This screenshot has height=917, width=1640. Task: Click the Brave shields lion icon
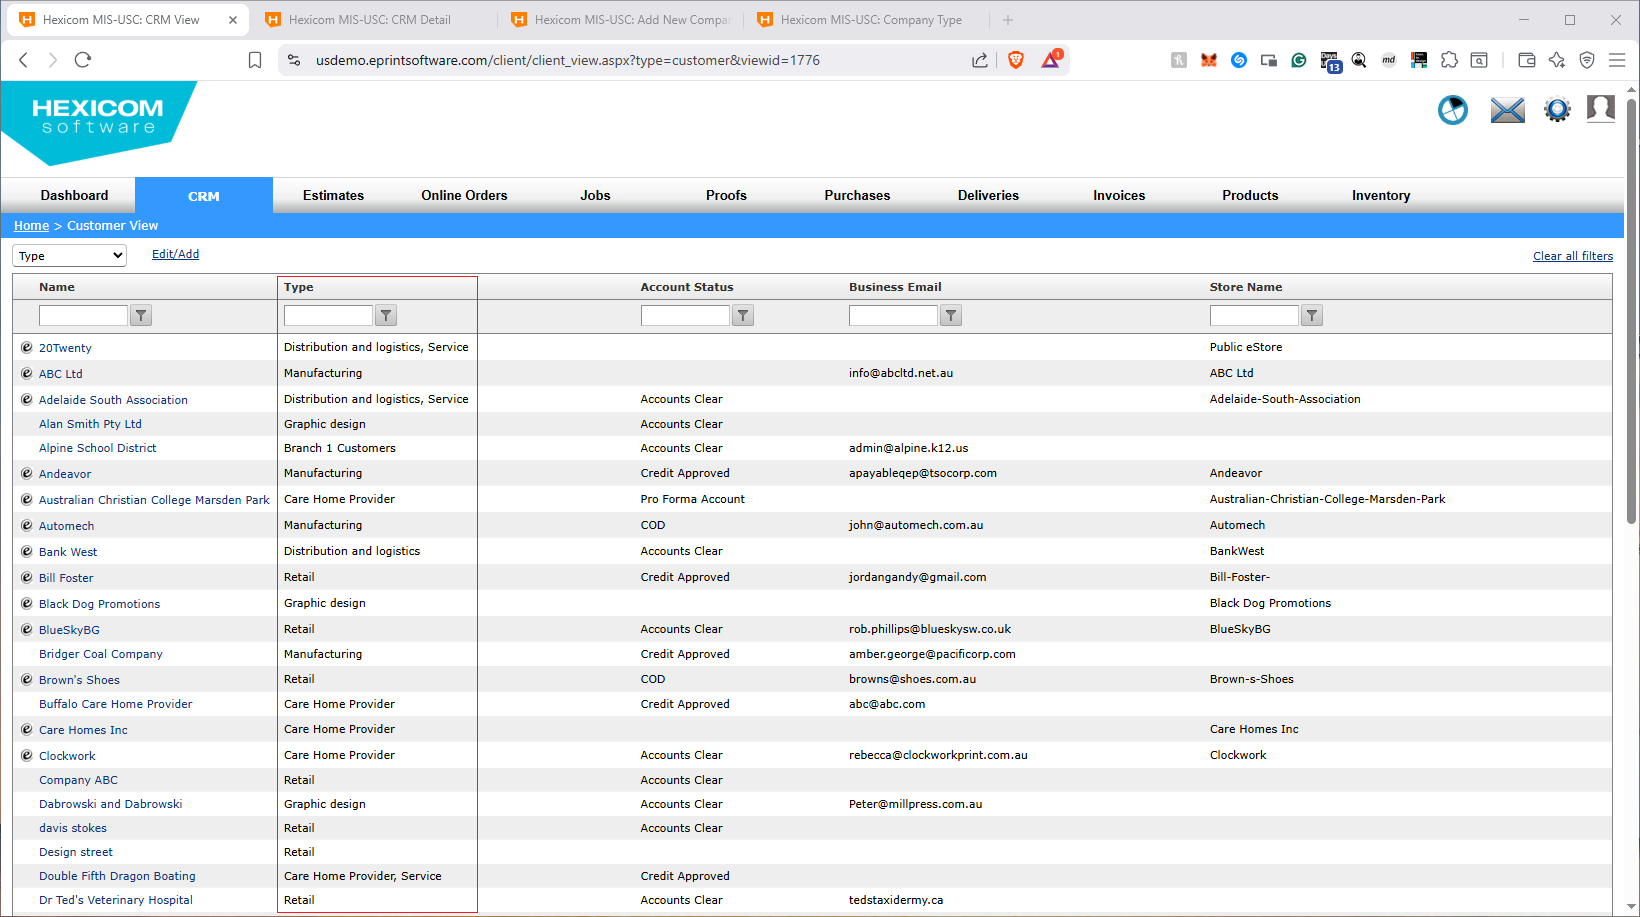[x=1016, y=60]
